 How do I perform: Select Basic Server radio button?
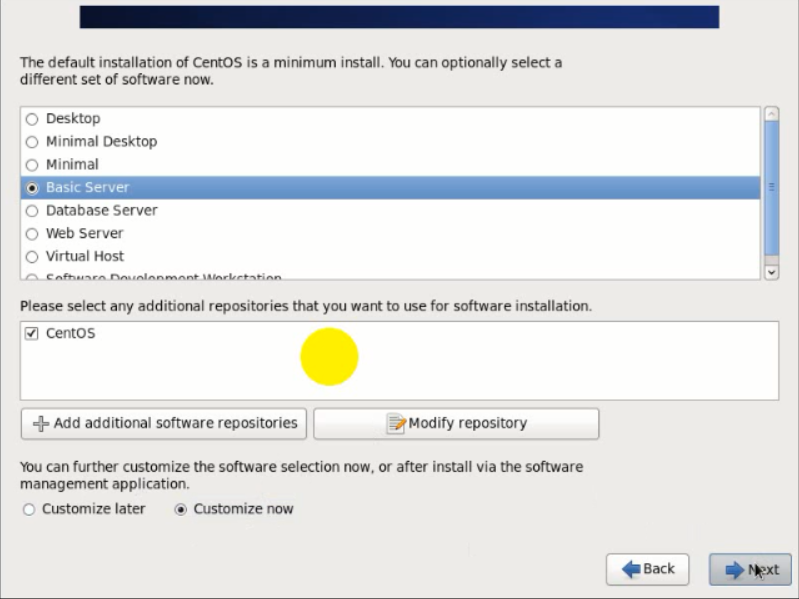(32, 188)
